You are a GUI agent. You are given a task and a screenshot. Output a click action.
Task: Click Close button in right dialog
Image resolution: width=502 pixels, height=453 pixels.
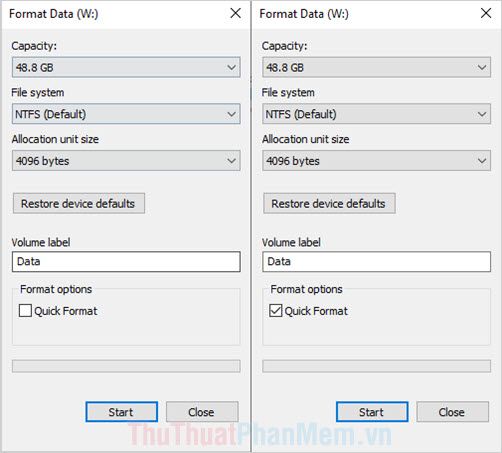[x=452, y=412]
